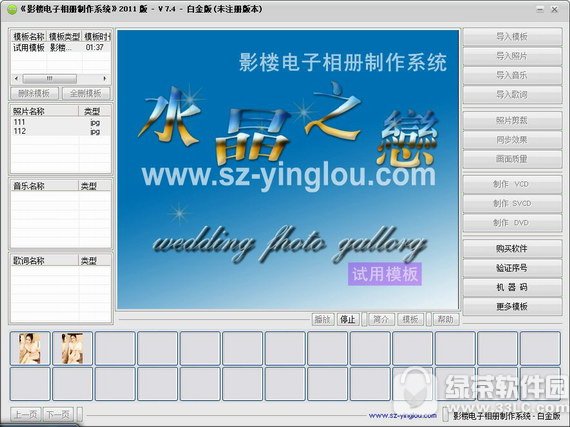This screenshot has height=427, width=570.
Task: Click the 导入模板 button
Action: [x=512, y=37]
